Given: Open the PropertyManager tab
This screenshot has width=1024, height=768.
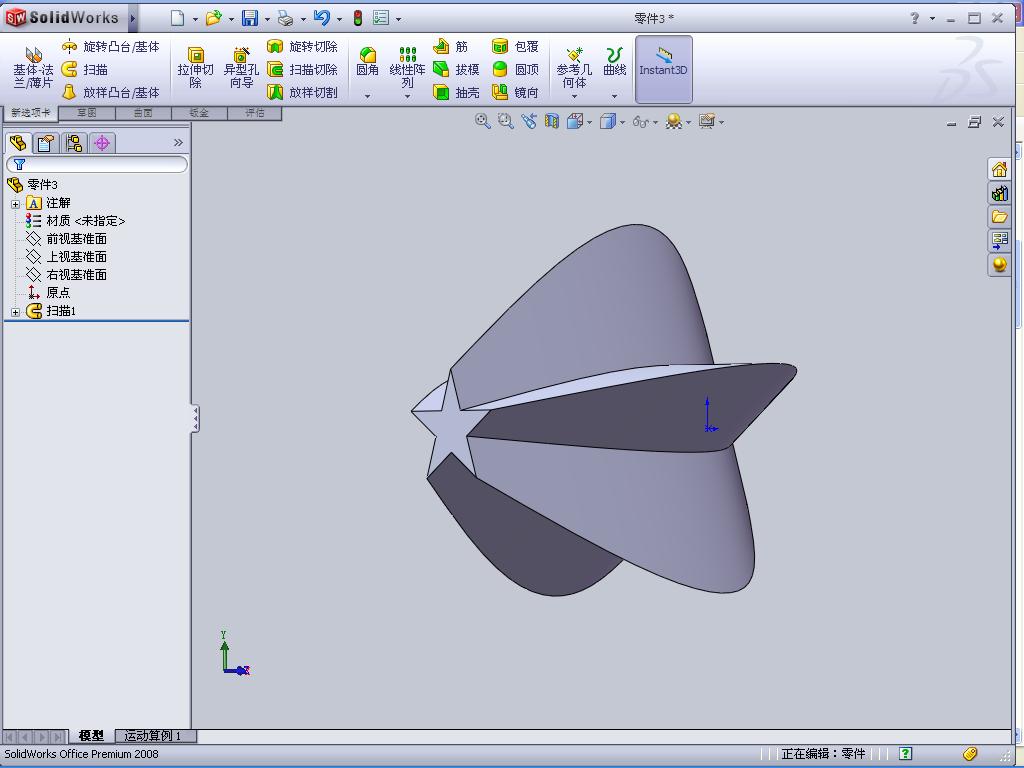Looking at the screenshot, I should click(46, 142).
